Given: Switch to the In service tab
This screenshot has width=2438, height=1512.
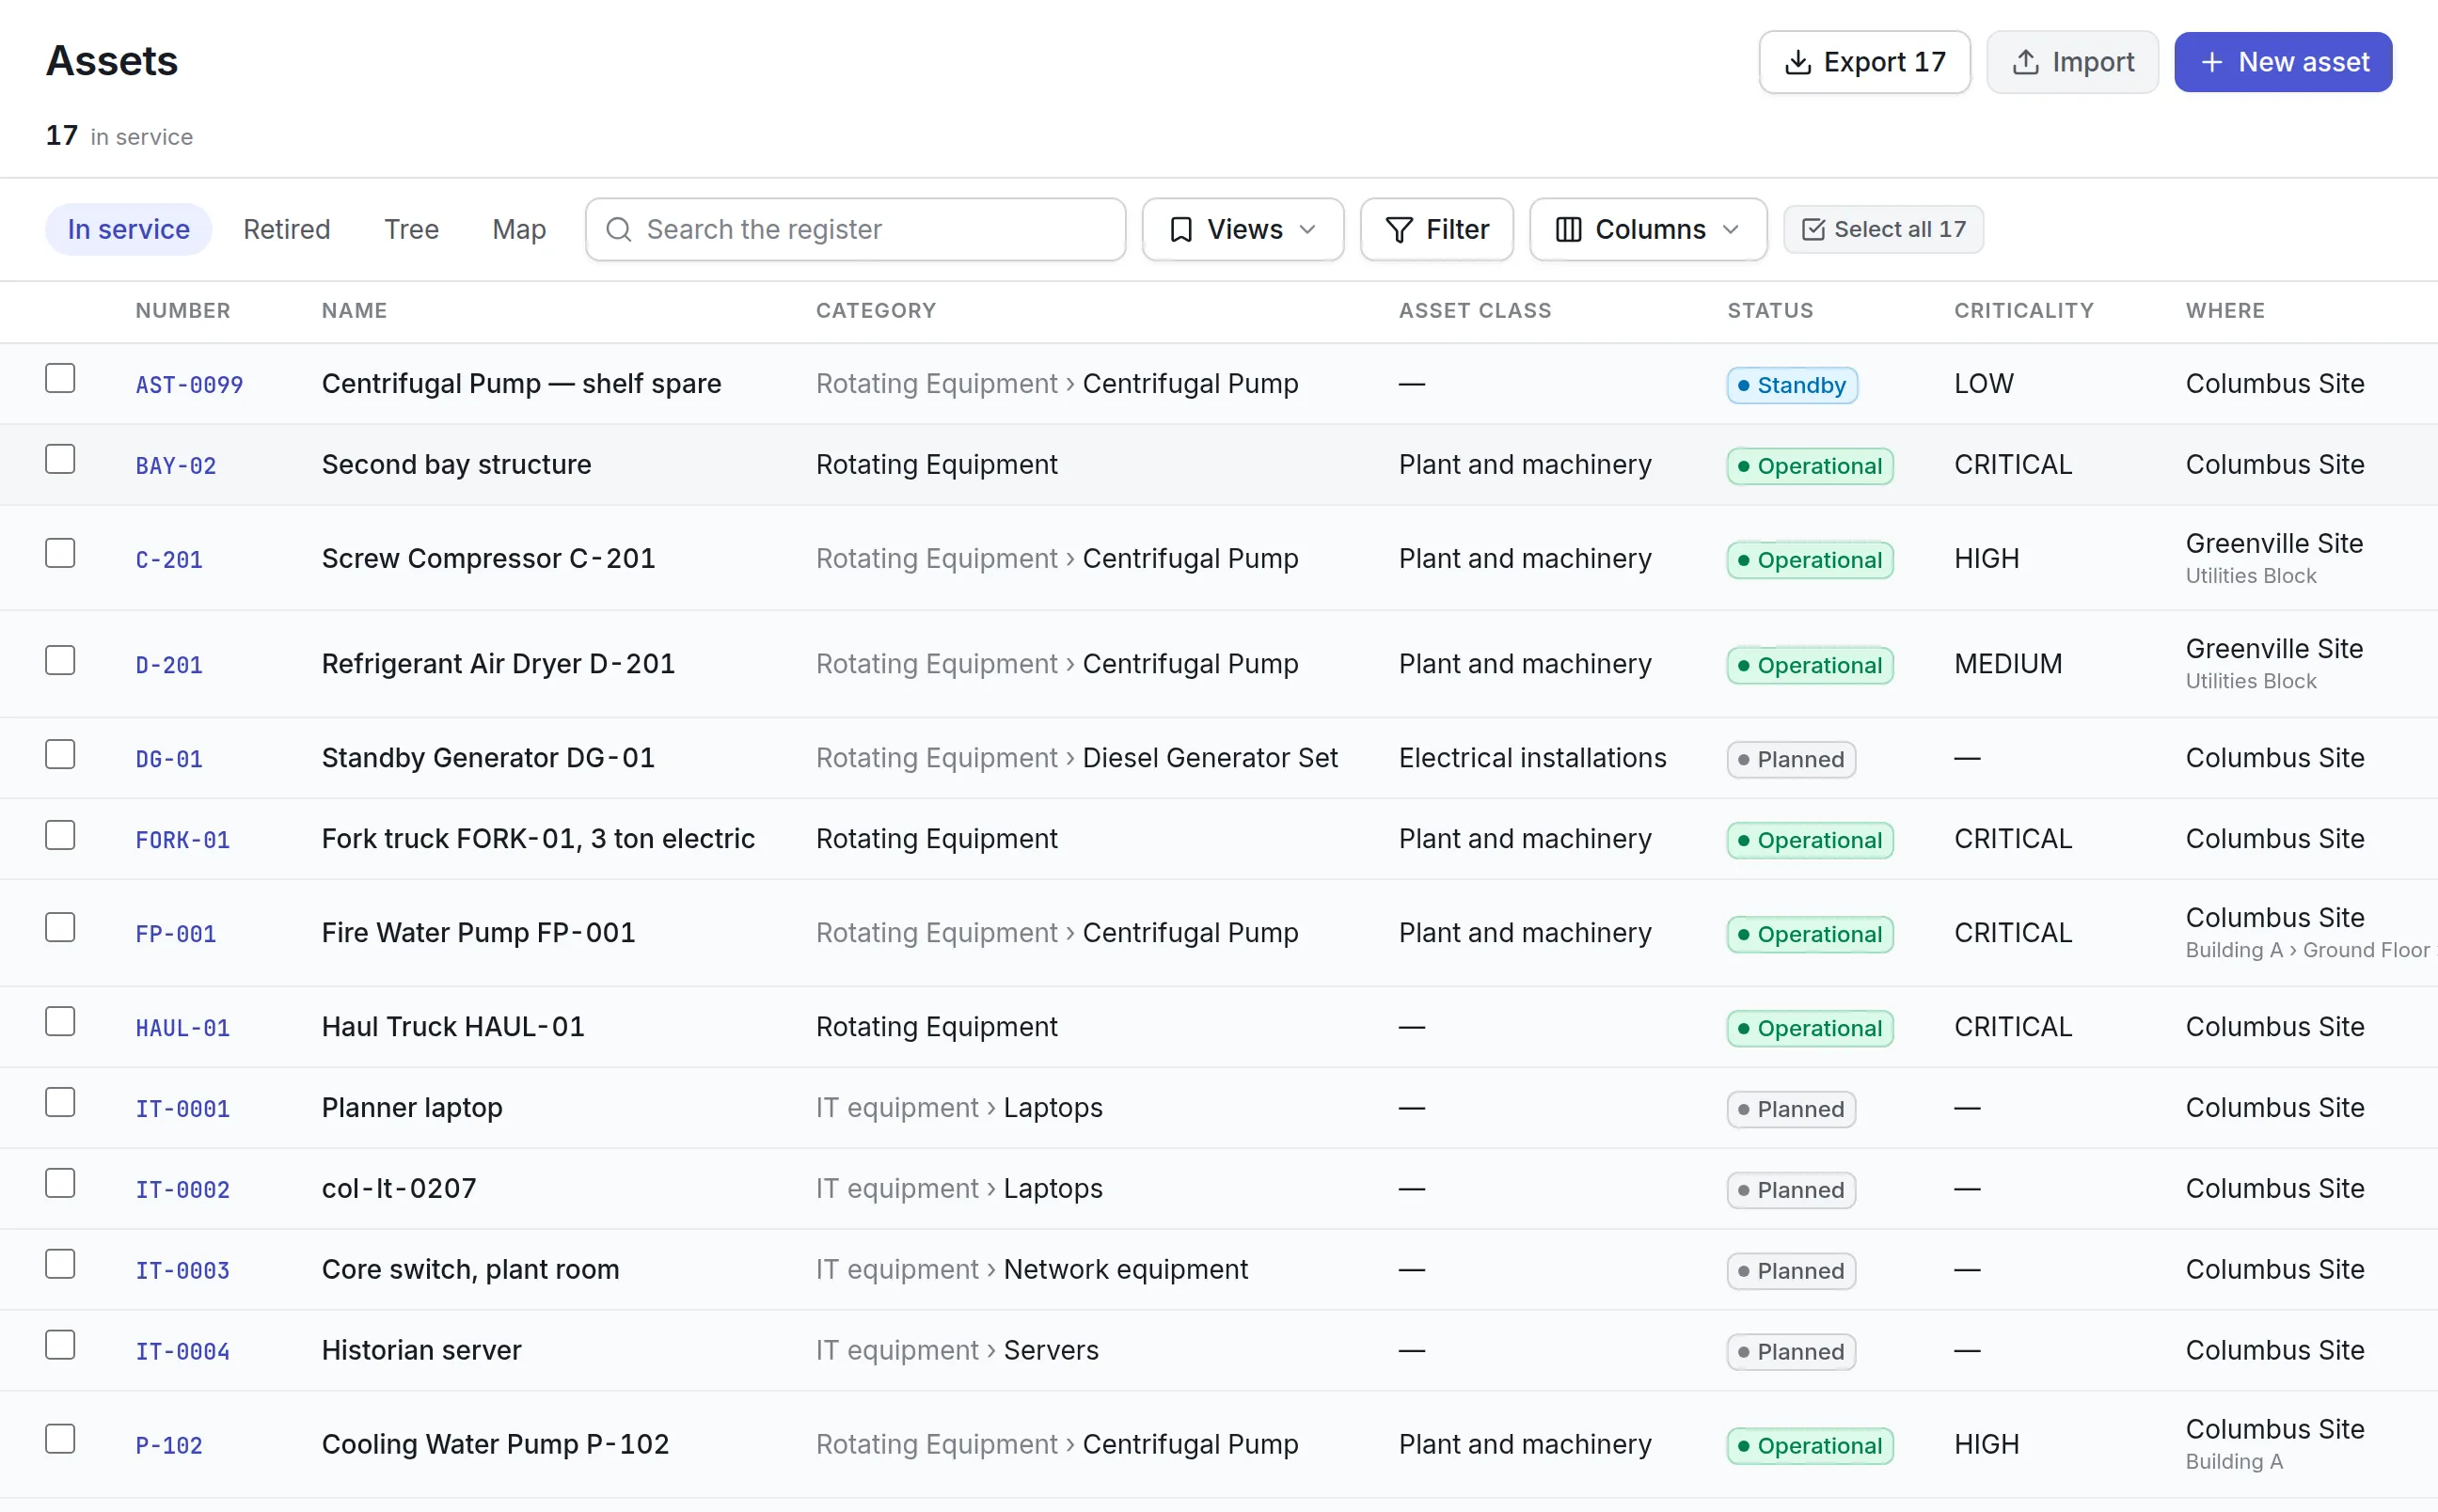Looking at the screenshot, I should coord(128,229).
